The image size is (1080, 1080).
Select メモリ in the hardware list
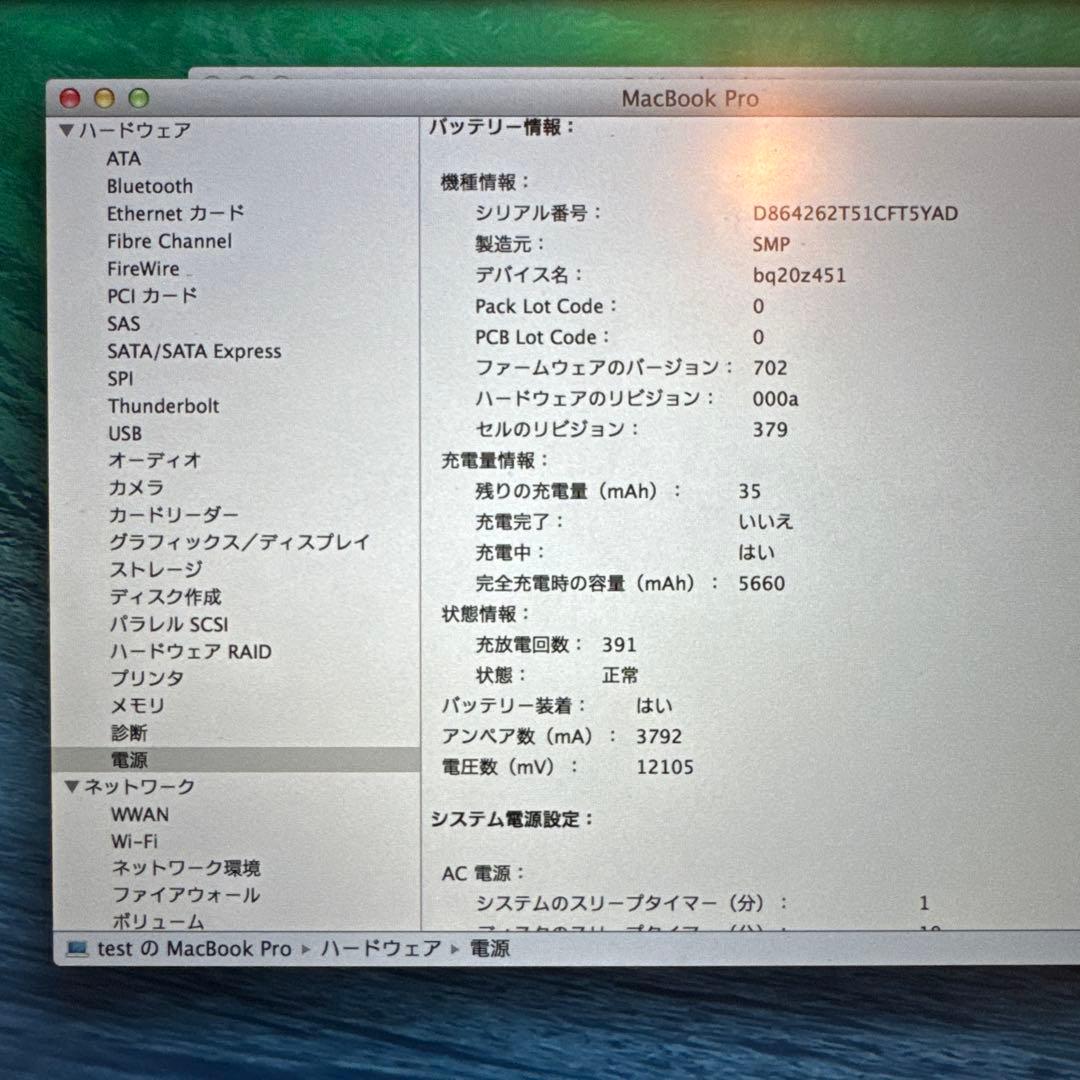(138, 705)
